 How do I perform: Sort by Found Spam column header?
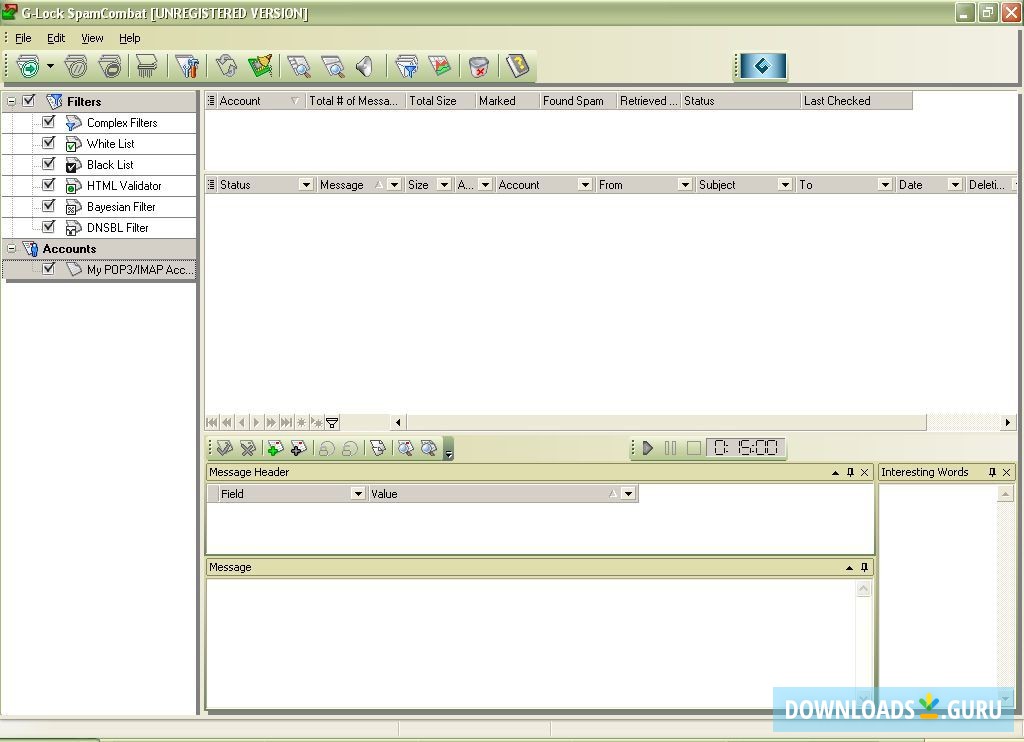tap(578, 101)
